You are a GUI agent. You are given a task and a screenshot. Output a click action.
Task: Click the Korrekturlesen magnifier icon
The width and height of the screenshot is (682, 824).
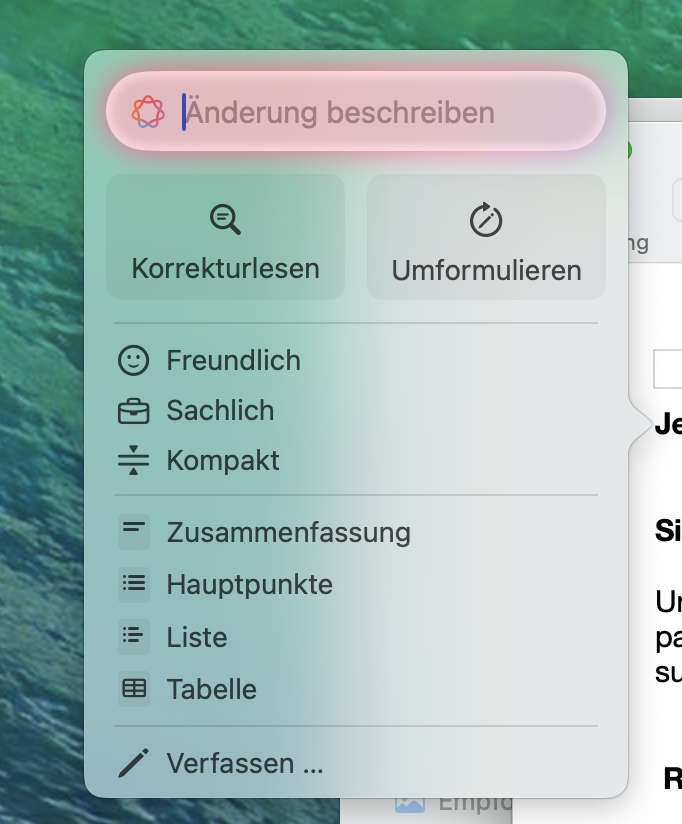point(225,219)
